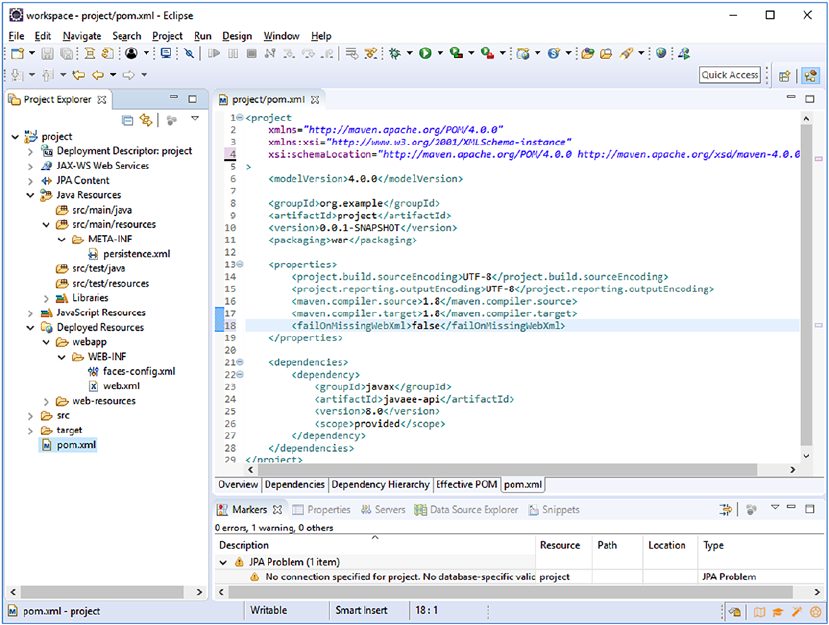Switch to the Effective POM tab
Viewport: 829px width, 625px height.
point(466,485)
